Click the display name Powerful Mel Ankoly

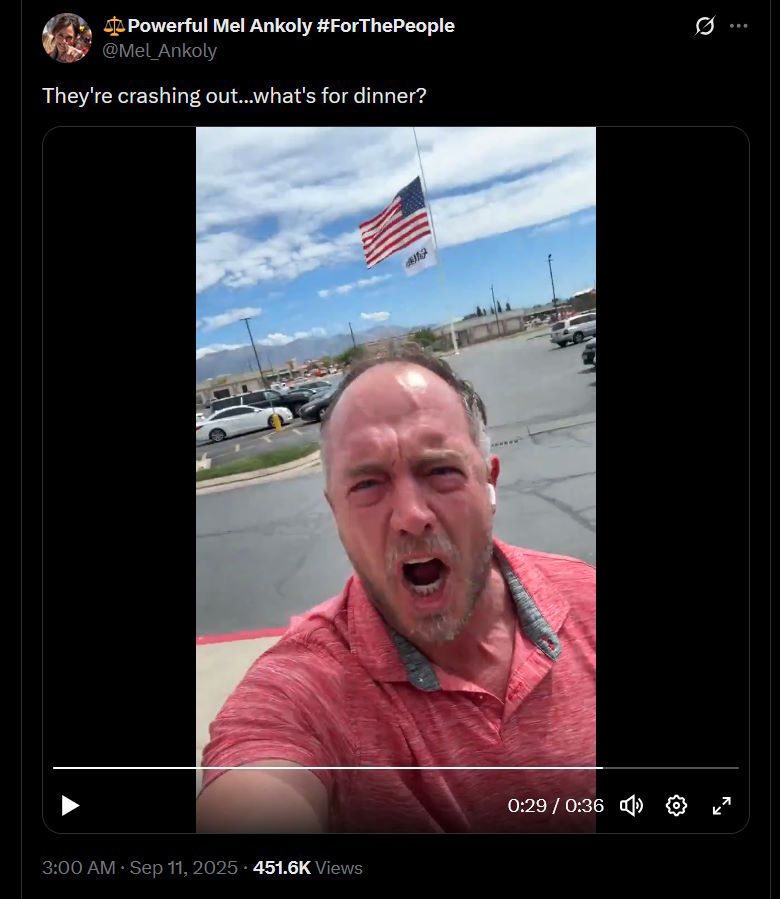[220, 26]
